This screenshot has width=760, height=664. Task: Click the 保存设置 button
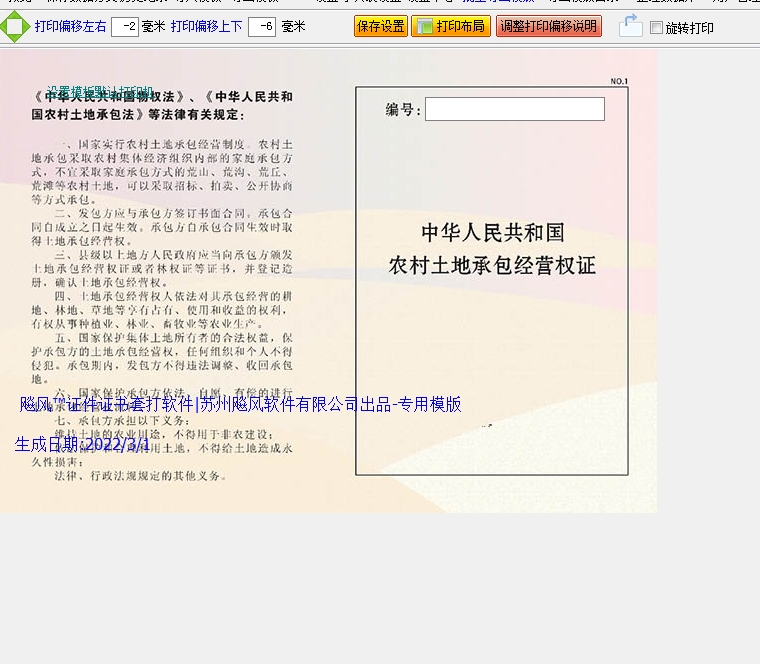click(x=380, y=27)
